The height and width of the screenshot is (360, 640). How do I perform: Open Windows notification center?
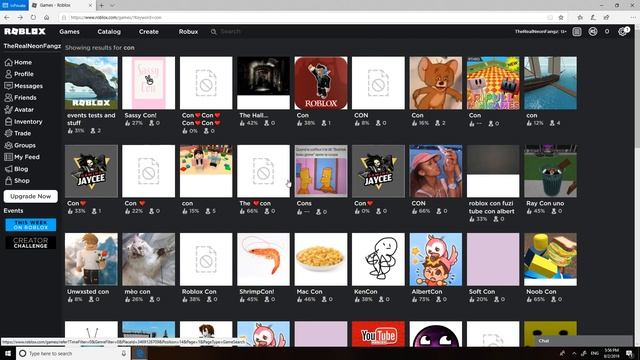point(629,353)
